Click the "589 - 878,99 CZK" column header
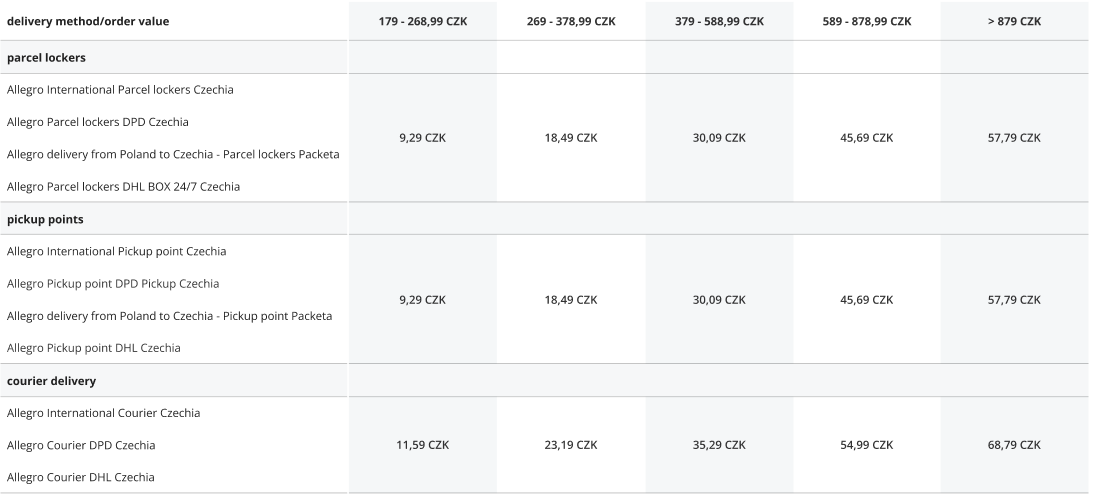 (x=867, y=22)
